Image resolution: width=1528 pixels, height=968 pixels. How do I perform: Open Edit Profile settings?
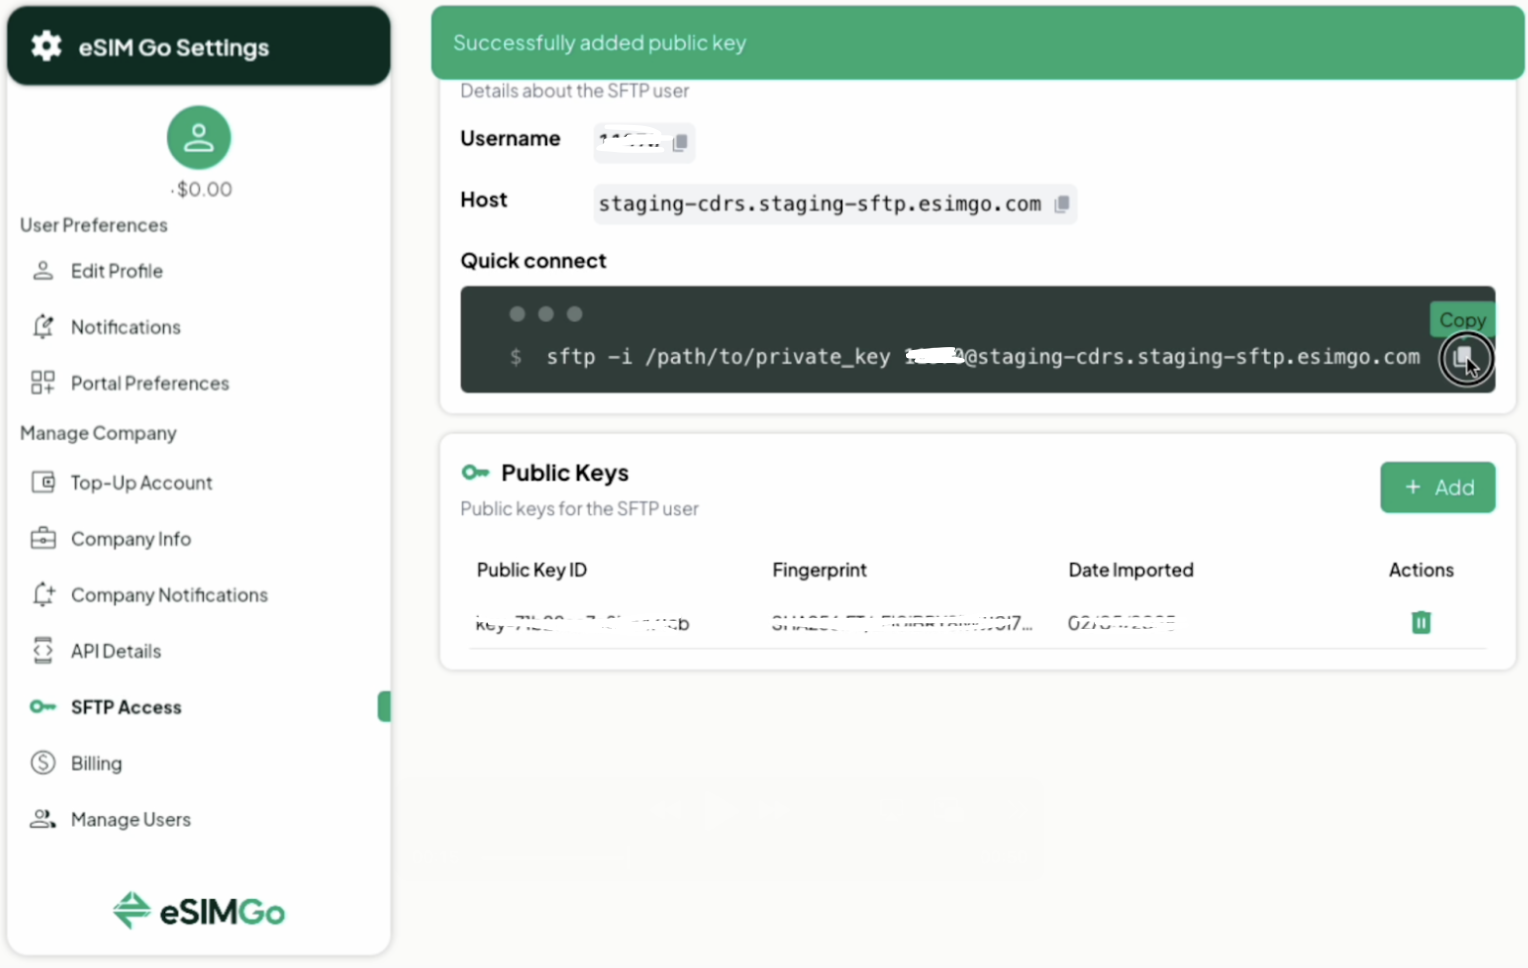point(116,271)
